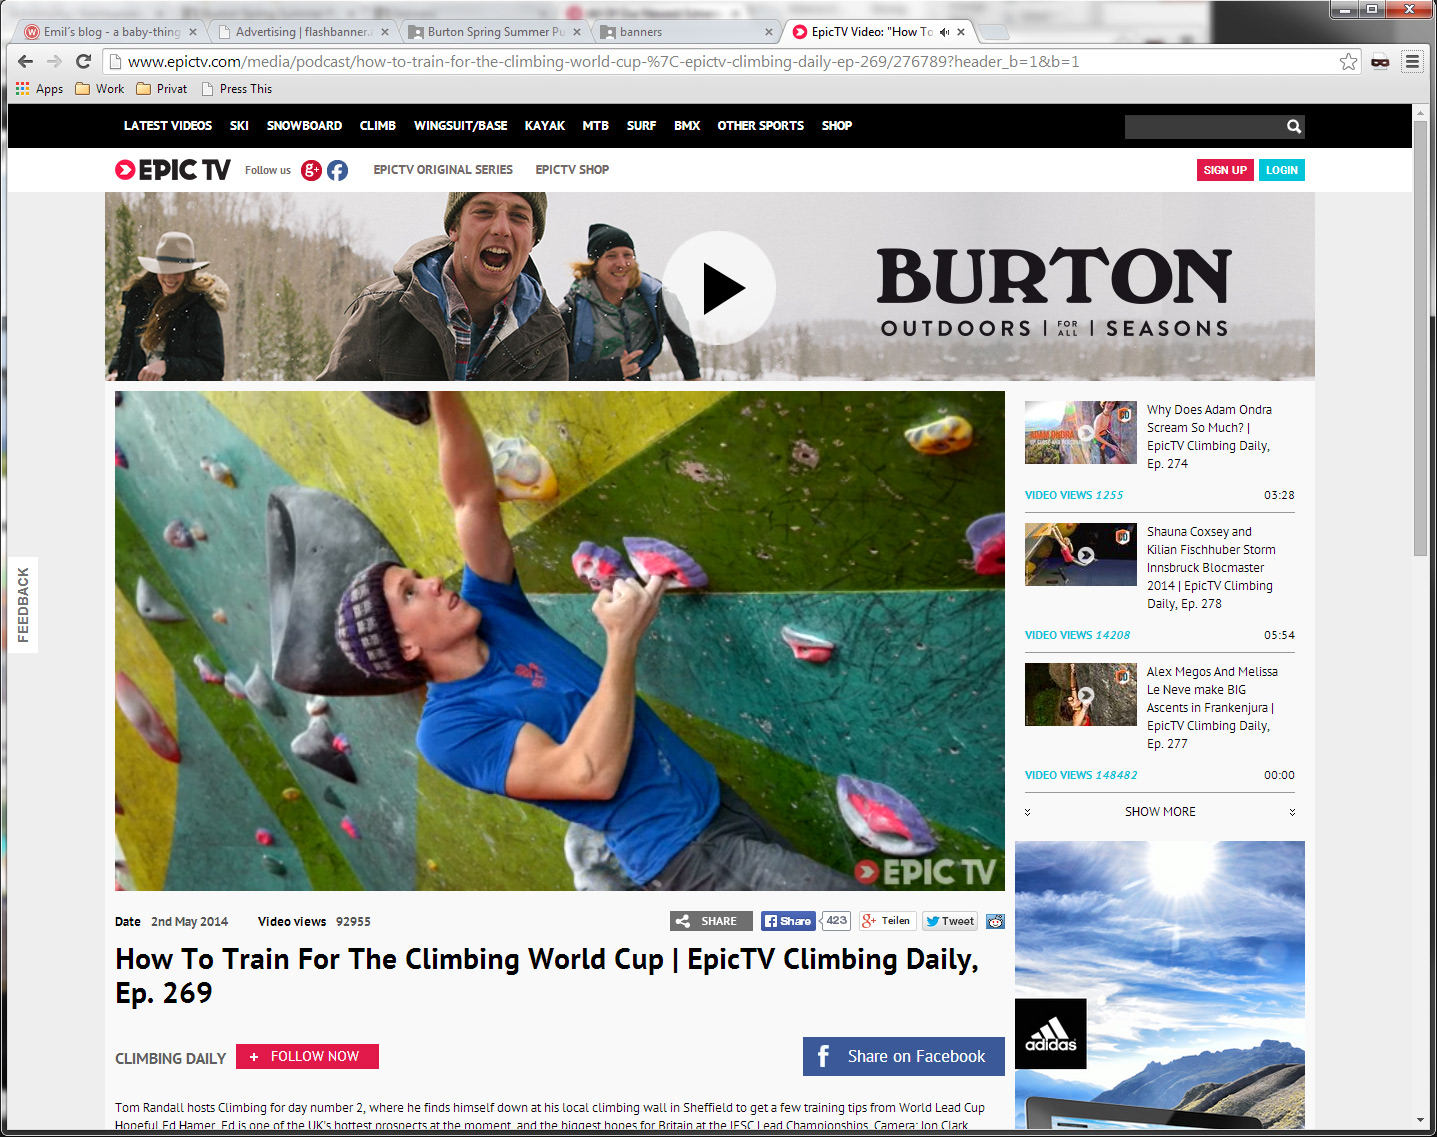Mute the EpicTV tab audio icon

click(944, 32)
